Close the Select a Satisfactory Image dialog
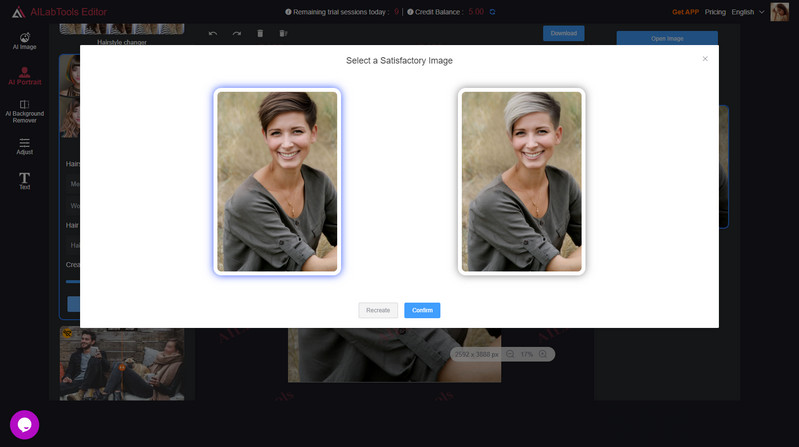Screen dimensions: 799x447 pyautogui.click(x=705, y=59)
